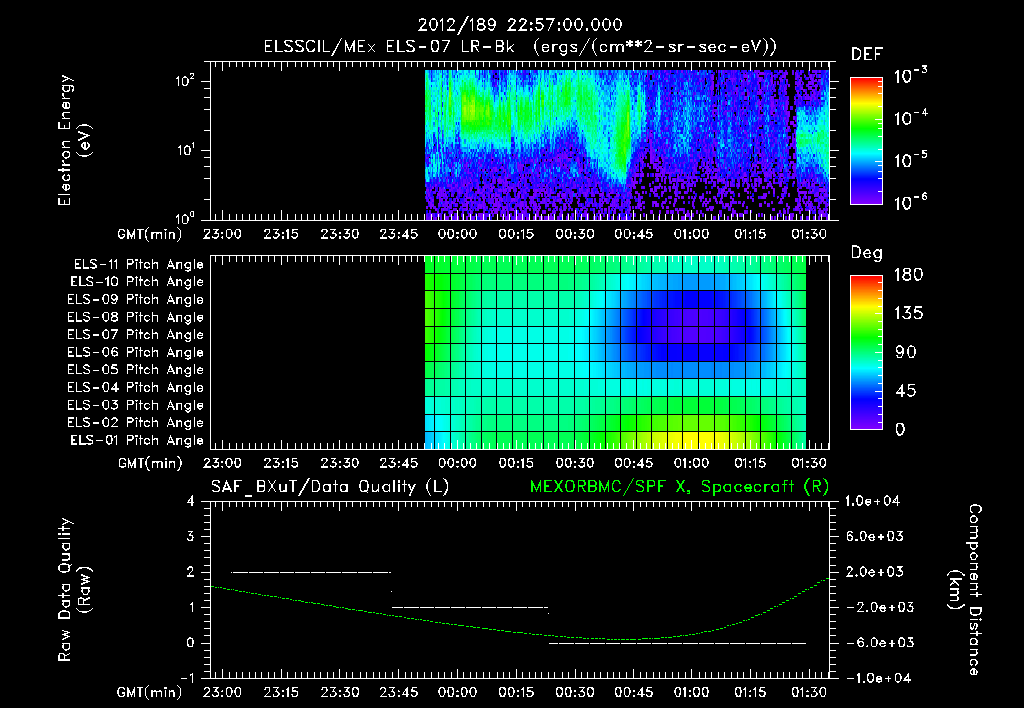Click the Raw Data Quality axis label

pyautogui.click(x=74, y=590)
